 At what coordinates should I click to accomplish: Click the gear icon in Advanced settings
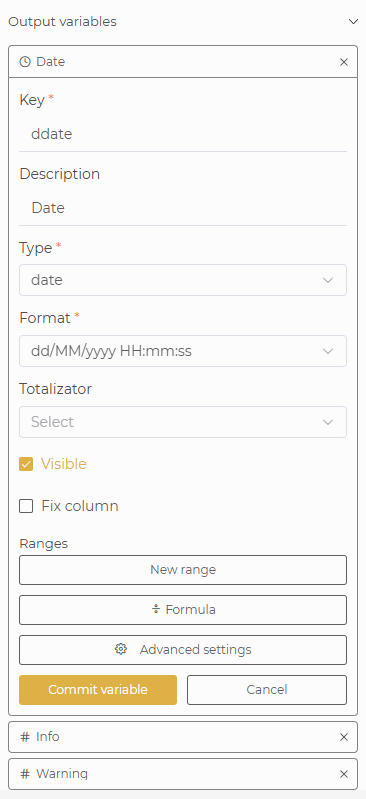[x=121, y=649]
